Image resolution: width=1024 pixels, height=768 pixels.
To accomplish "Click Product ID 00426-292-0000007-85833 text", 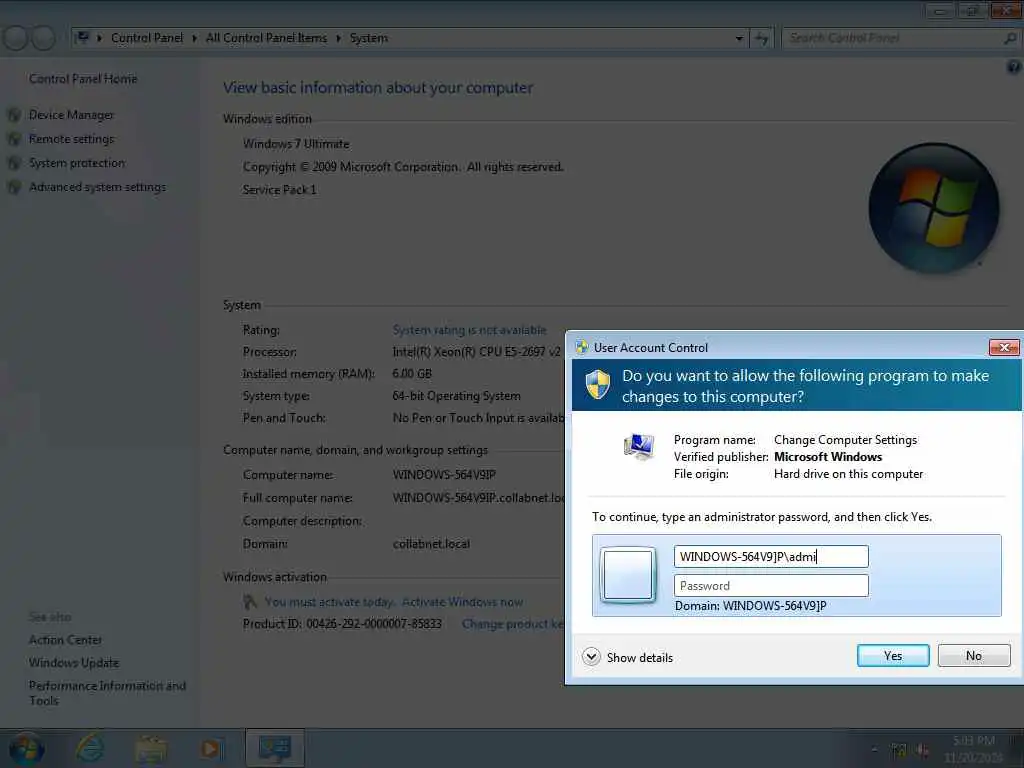I will 342,624.
